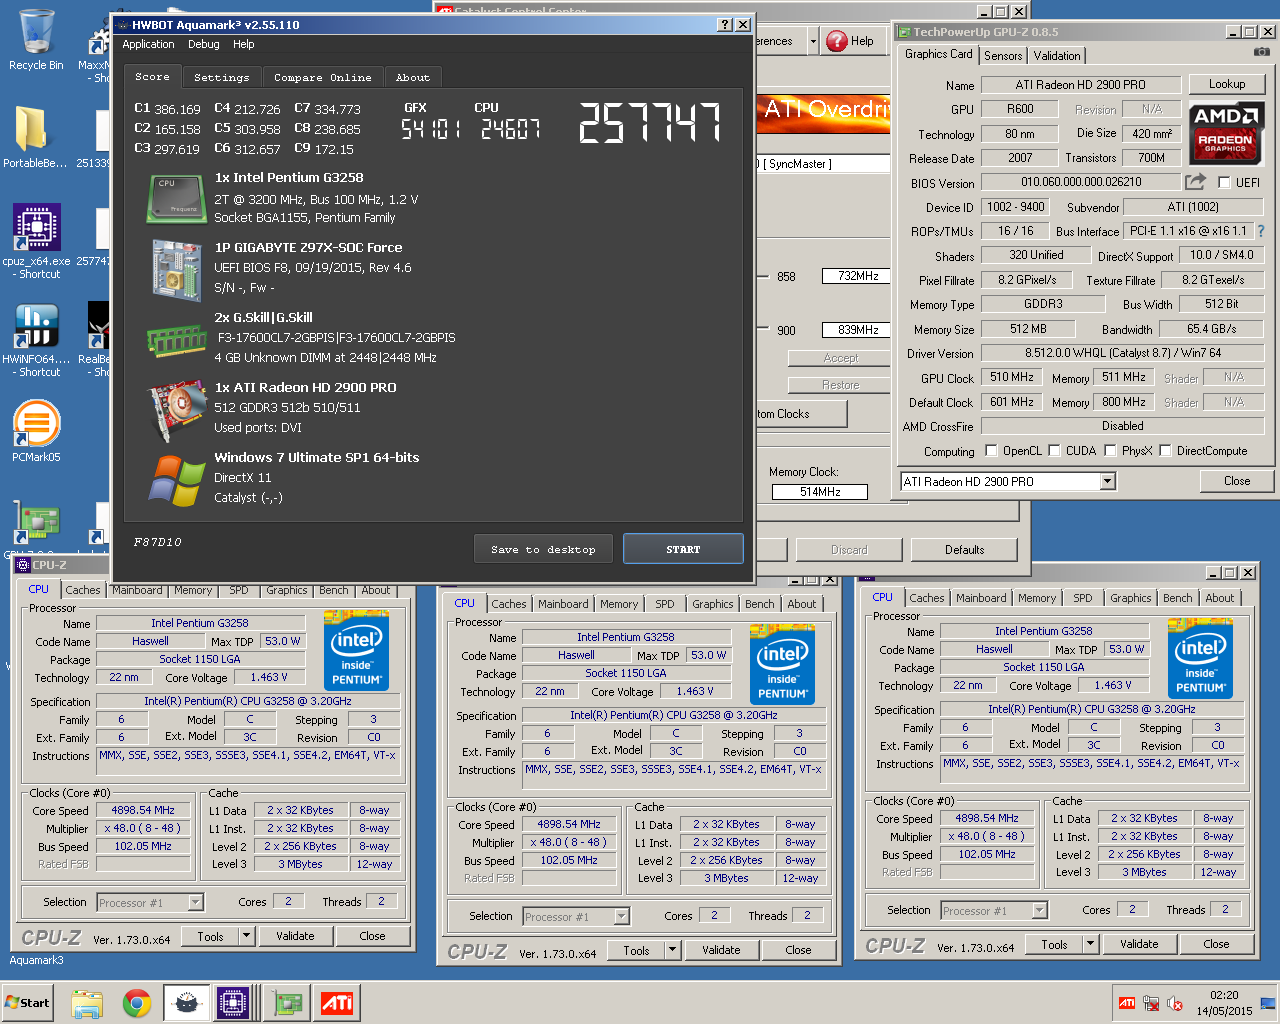1280x1024 pixels.
Task: Open Google Chrome from the taskbar
Action: pos(137,1003)
